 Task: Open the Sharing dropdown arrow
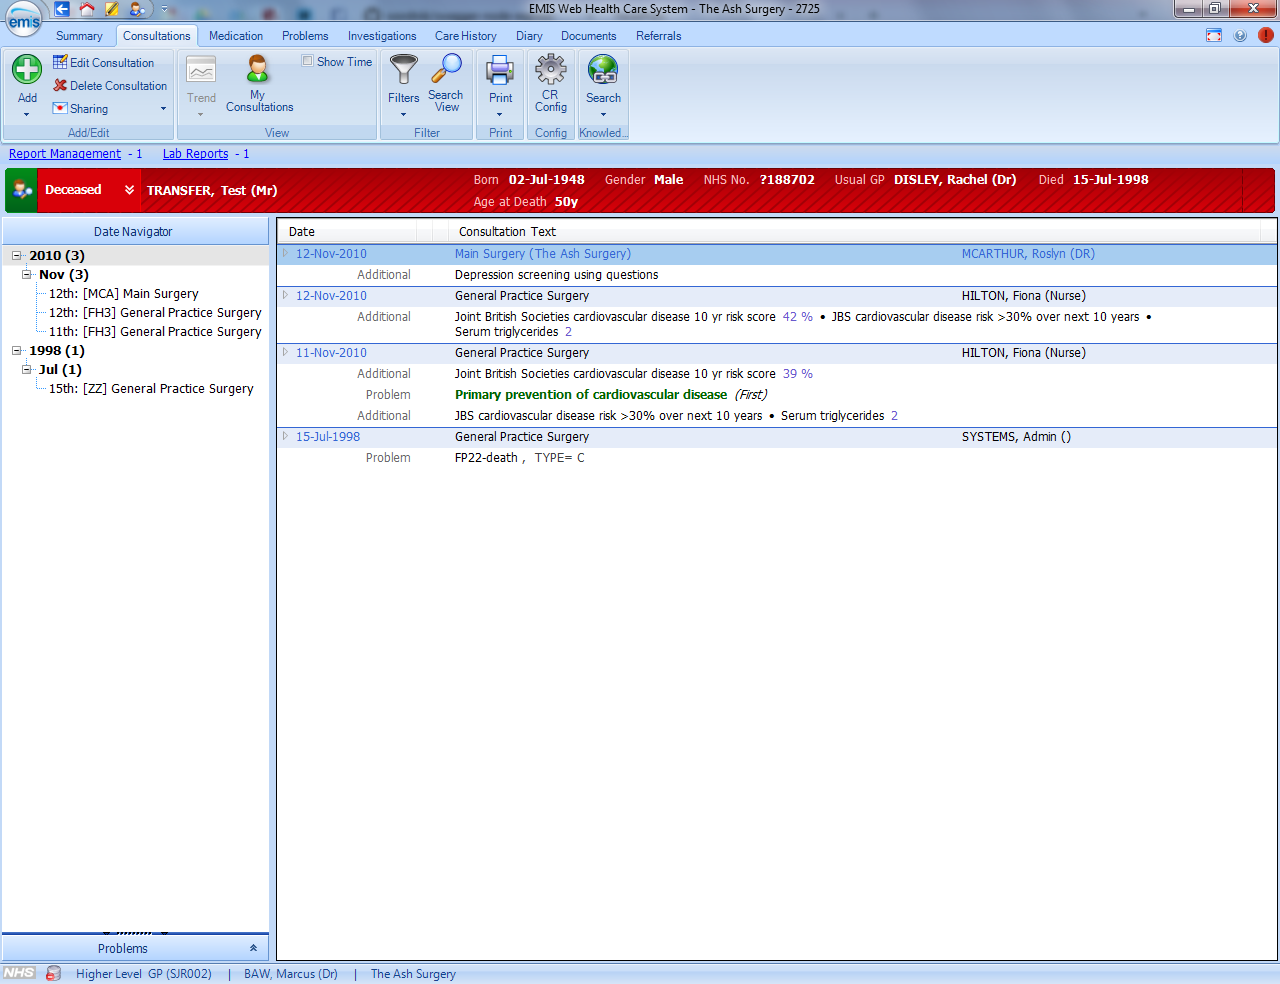pos(162,108)
